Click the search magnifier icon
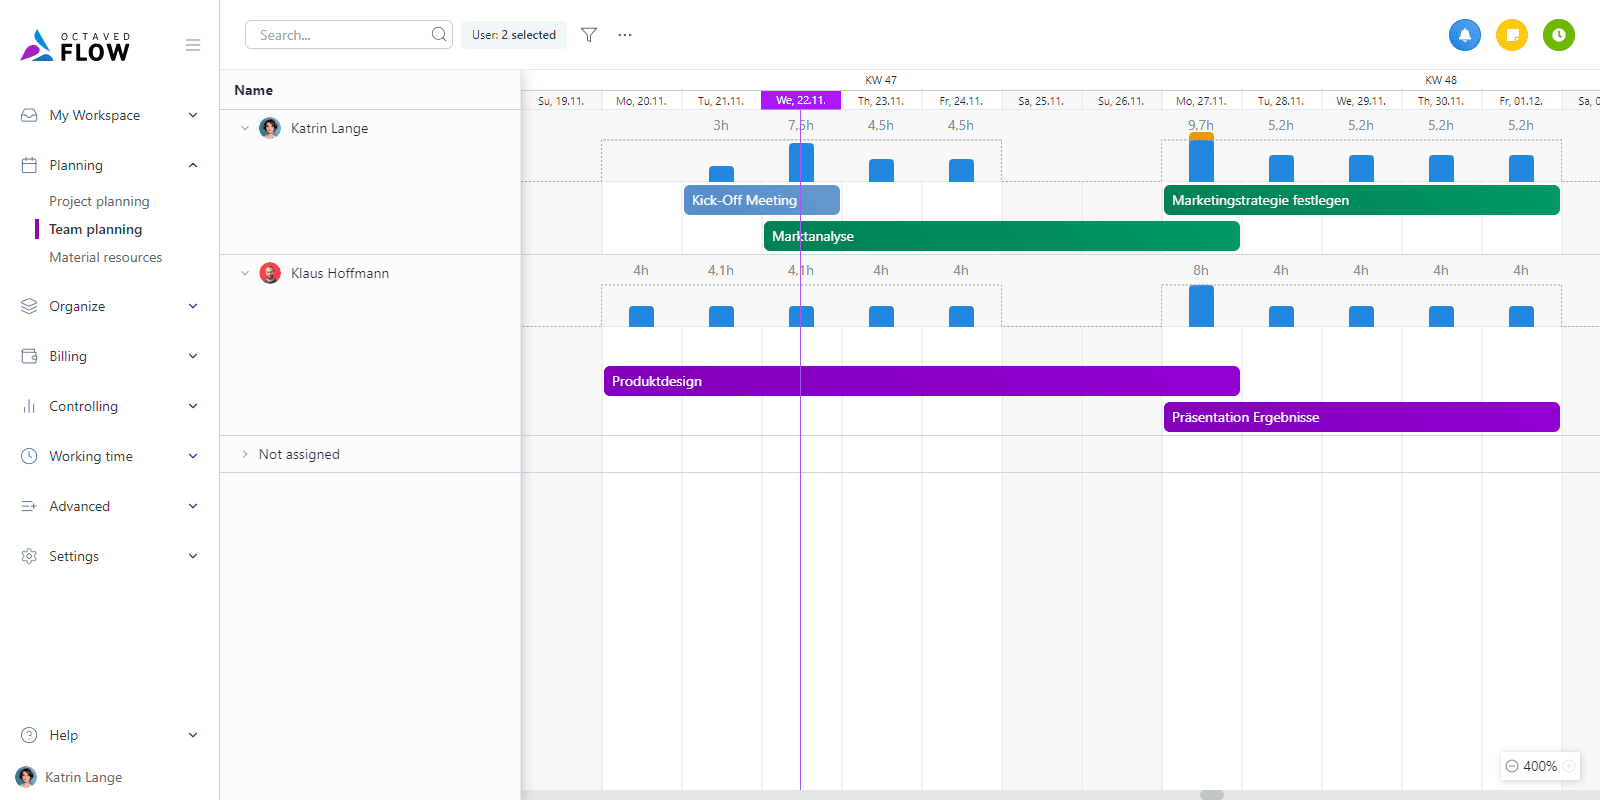This screenshot has width=1600, height=800. tap(438, 35)
